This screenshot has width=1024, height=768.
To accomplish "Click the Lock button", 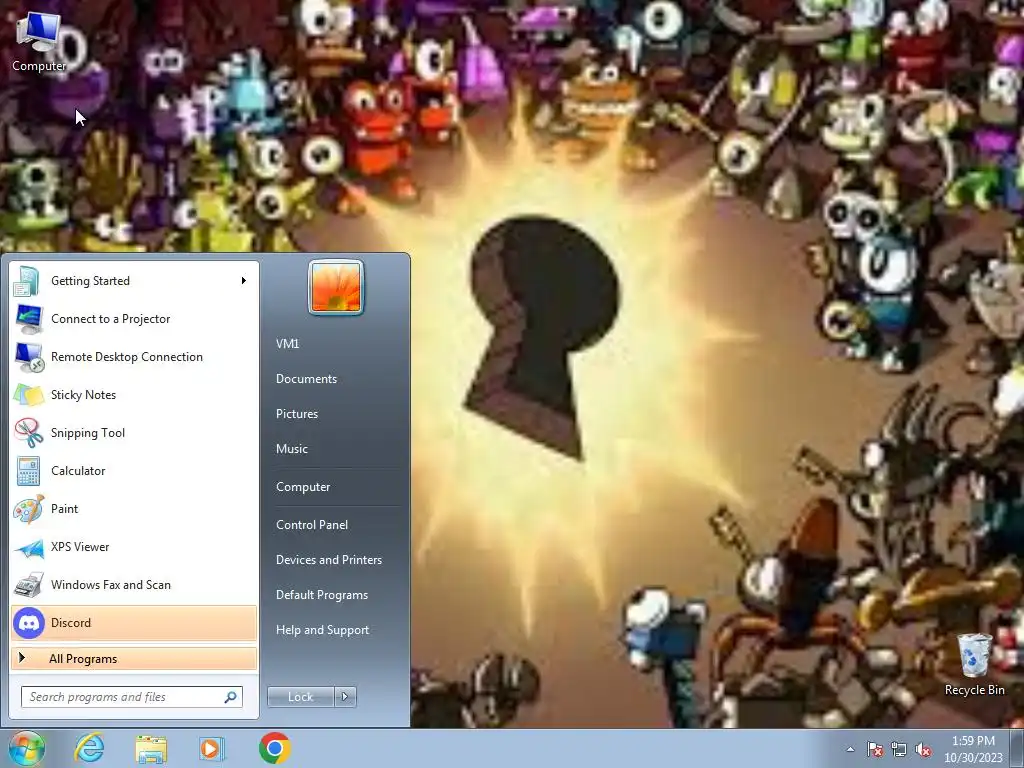I will click(300, 697).
